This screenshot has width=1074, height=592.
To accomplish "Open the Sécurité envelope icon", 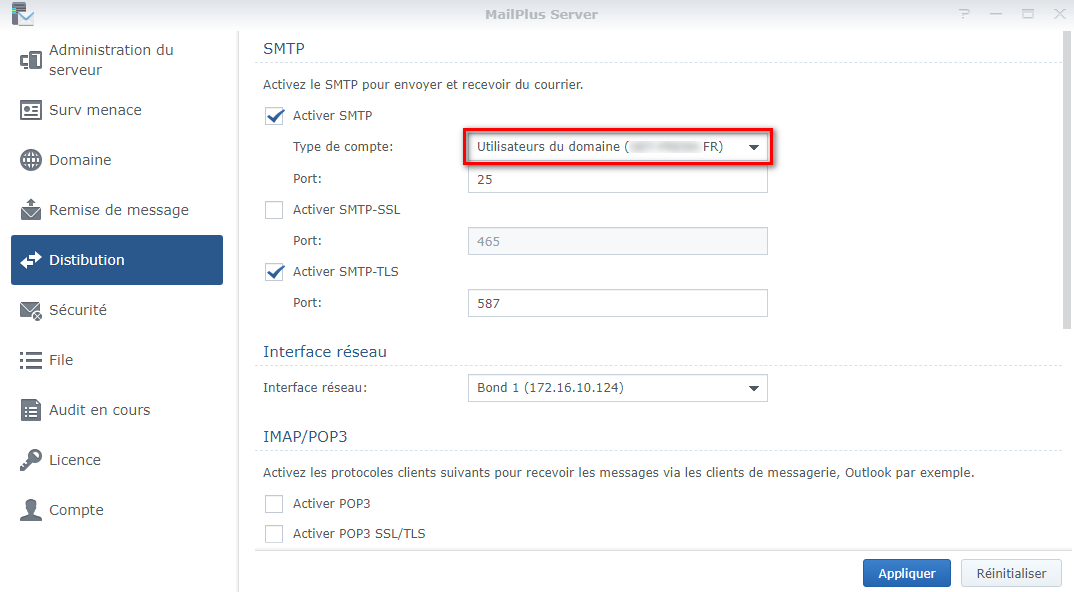I will [30, 310].
